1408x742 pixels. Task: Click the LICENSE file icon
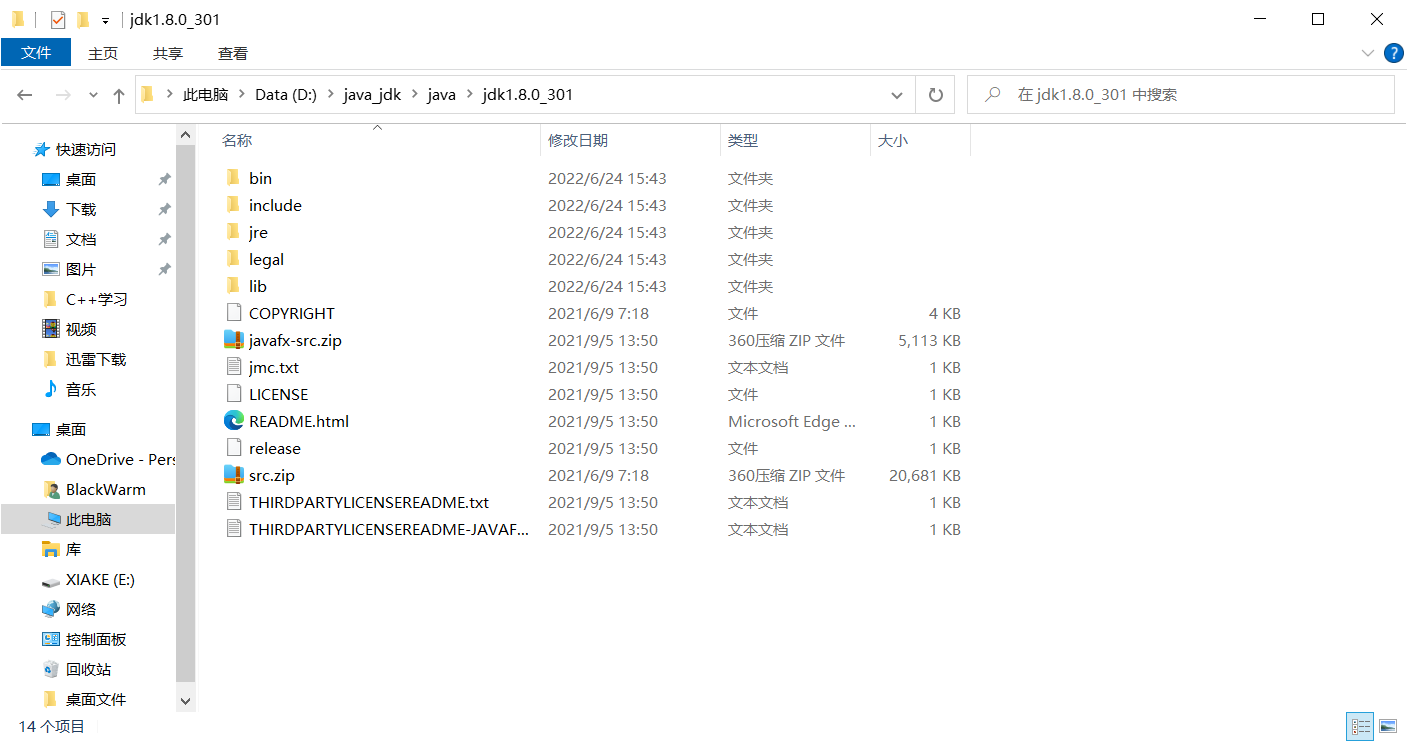click(x=233, y=394)
